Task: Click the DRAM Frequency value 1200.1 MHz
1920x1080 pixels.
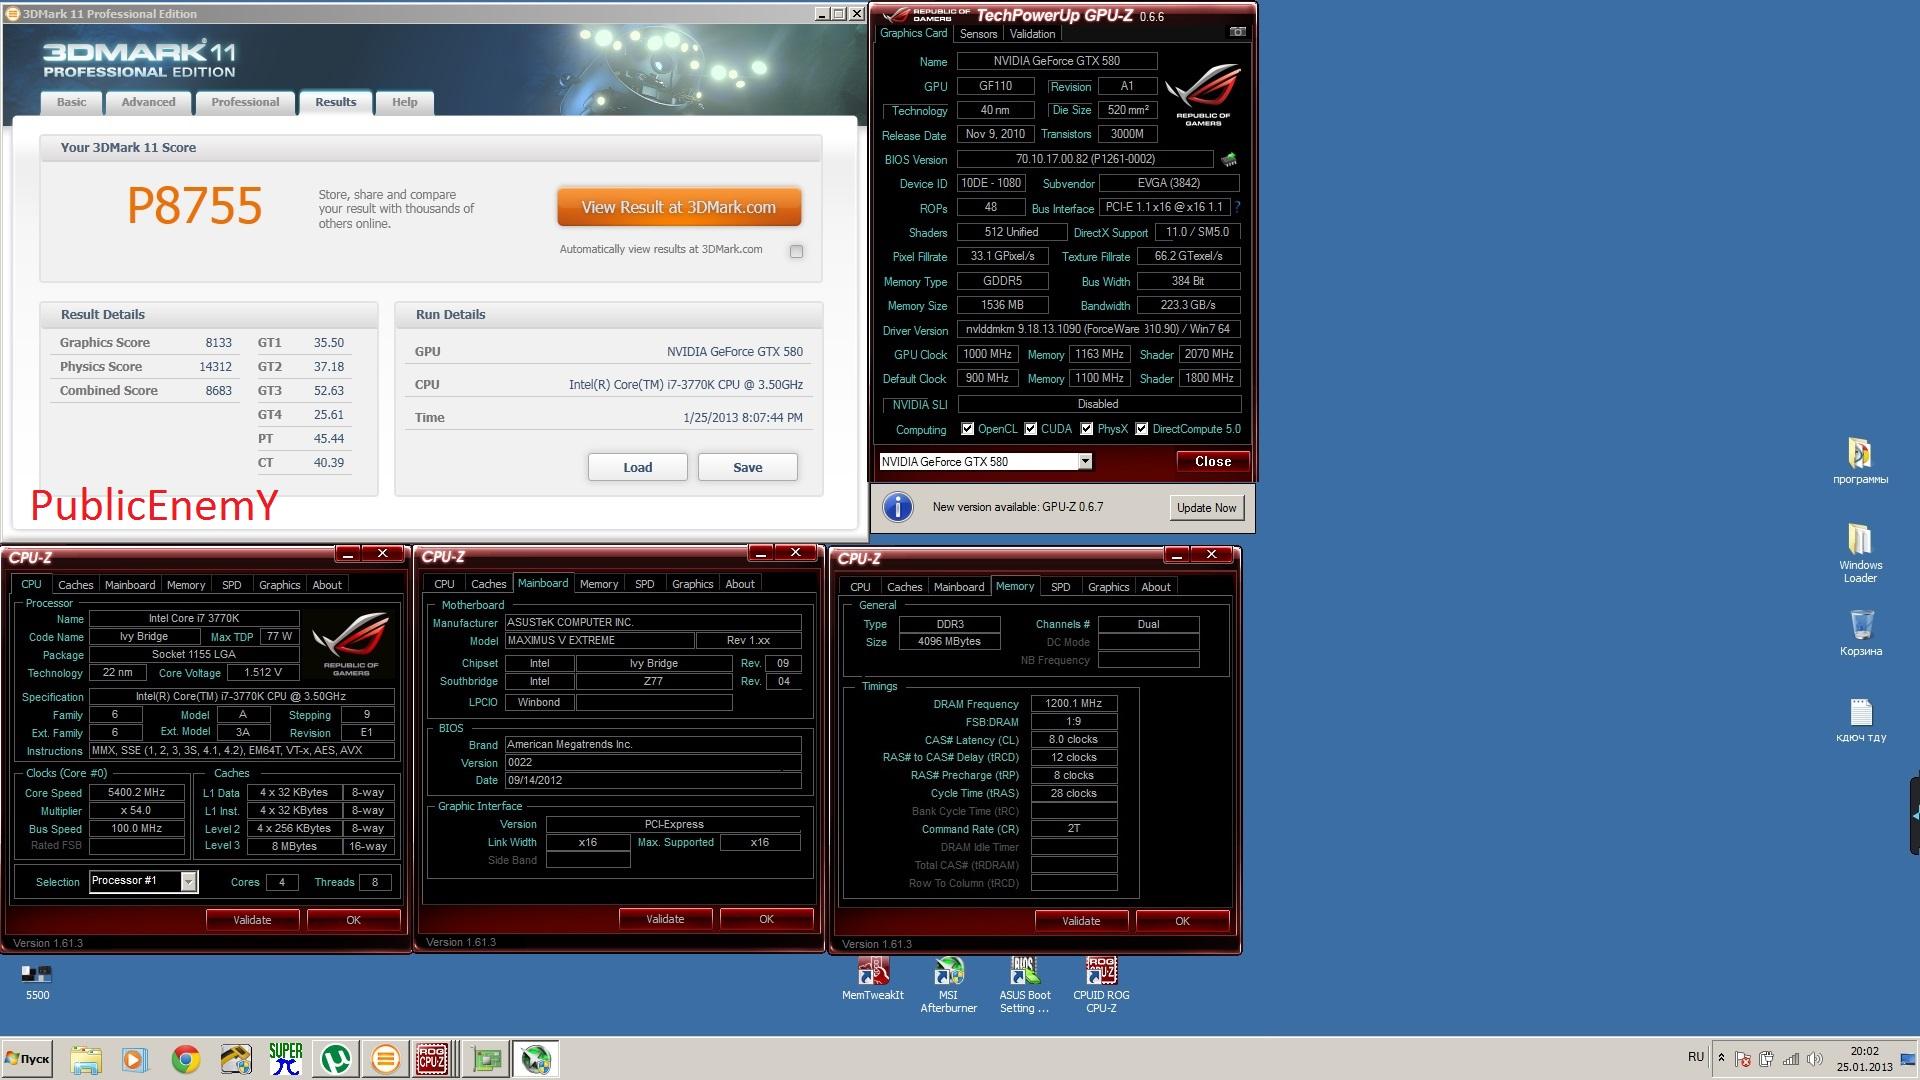Action: click(x=1073, y=703)
